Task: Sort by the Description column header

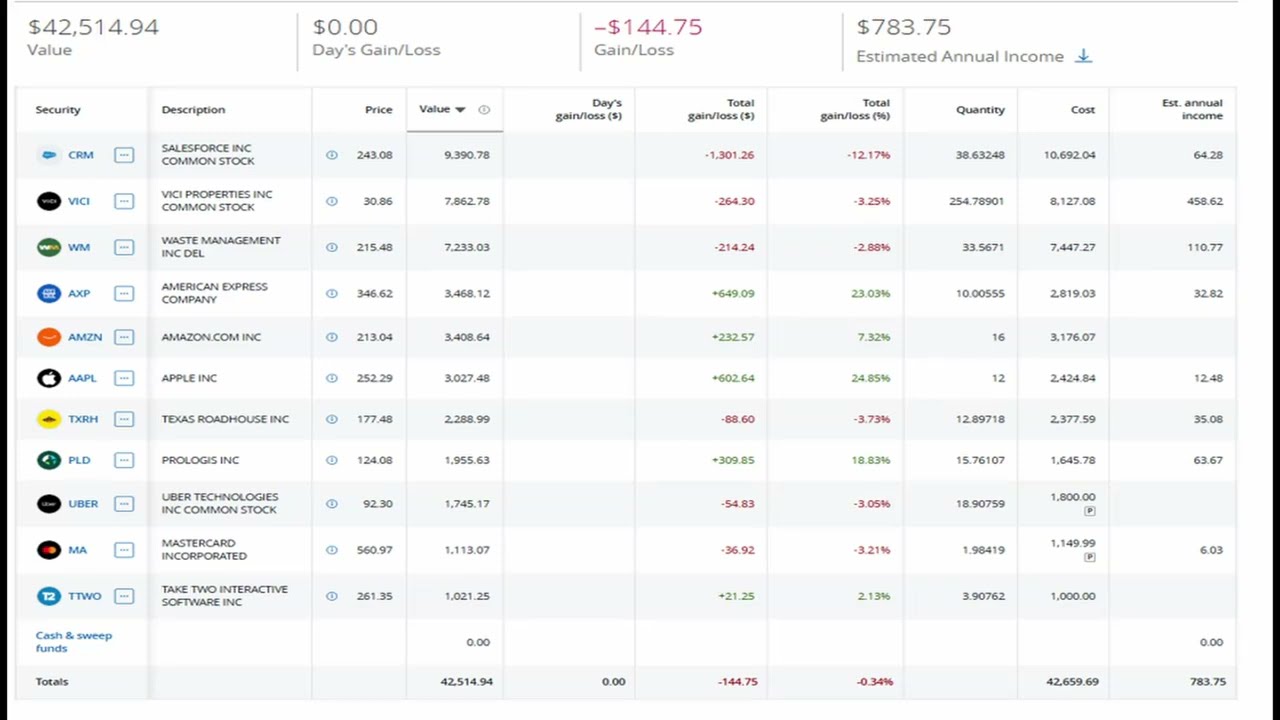Action: 193,110
